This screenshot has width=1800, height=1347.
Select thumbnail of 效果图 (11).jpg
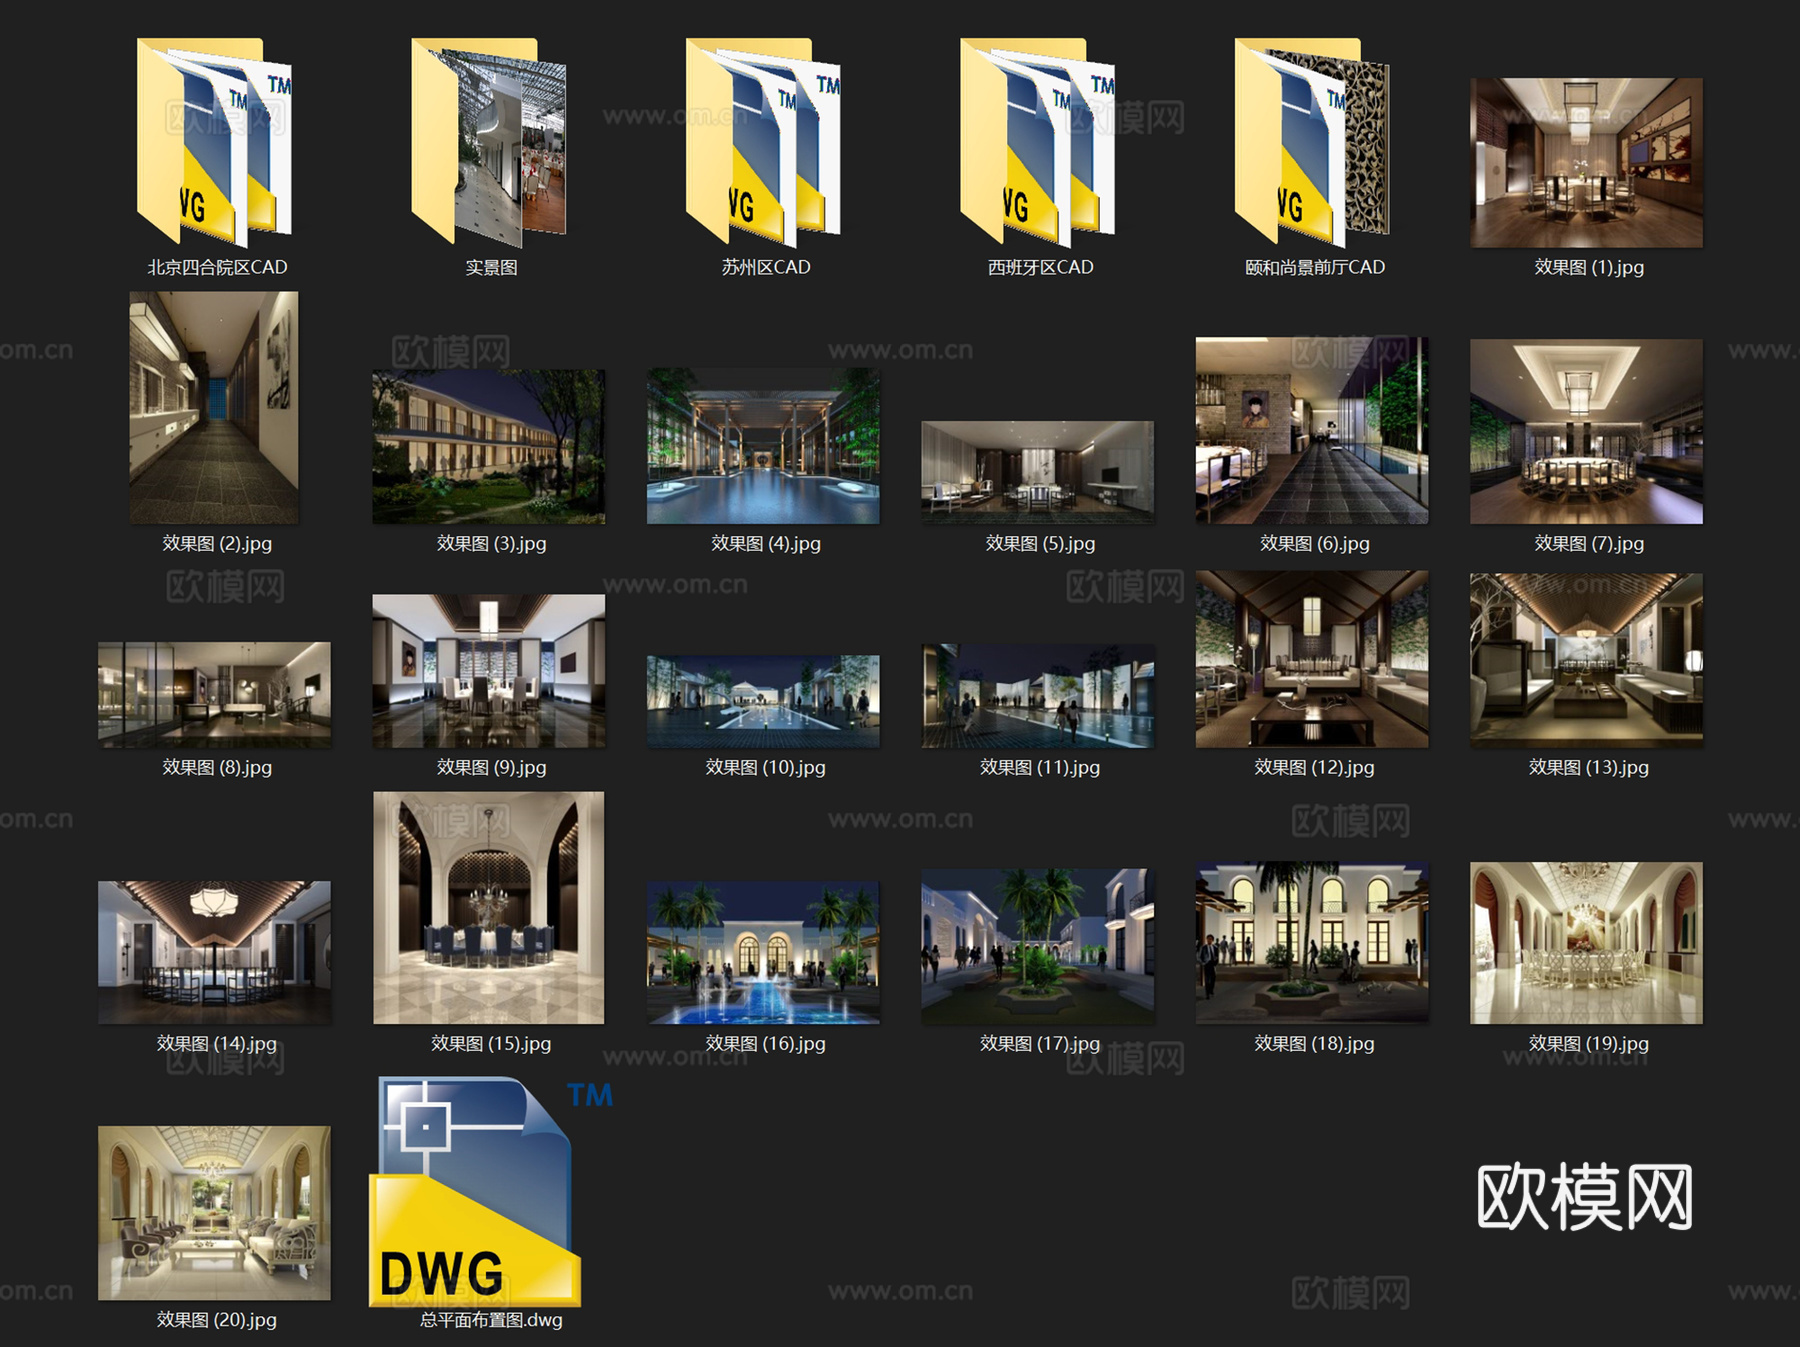pyautogui.click(x=1038, y=696)
